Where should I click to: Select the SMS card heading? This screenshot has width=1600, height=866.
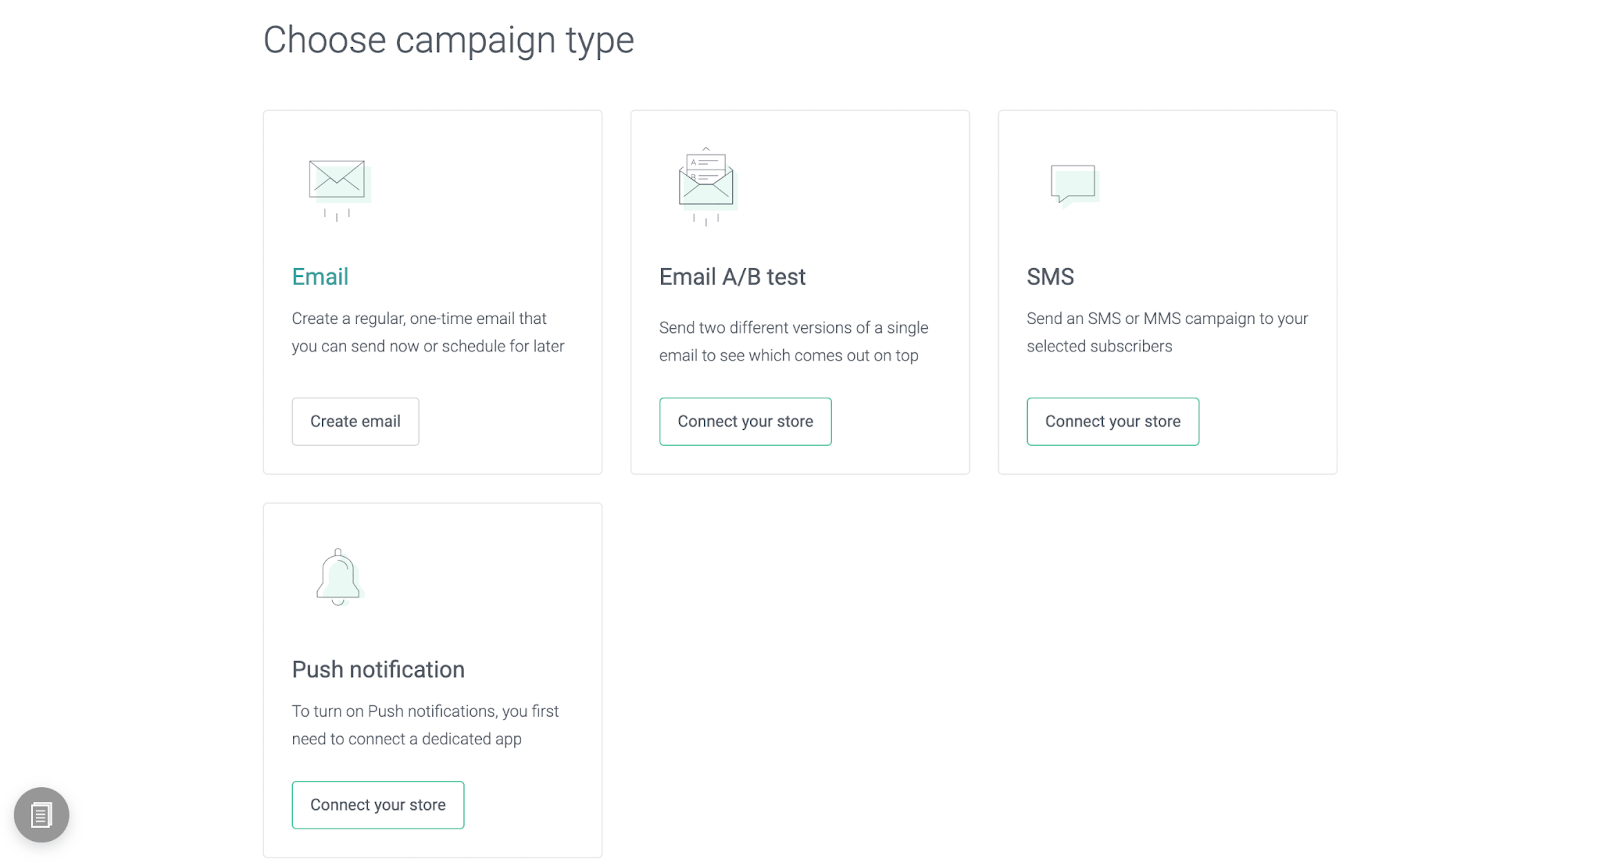[x=1050, y=277]
